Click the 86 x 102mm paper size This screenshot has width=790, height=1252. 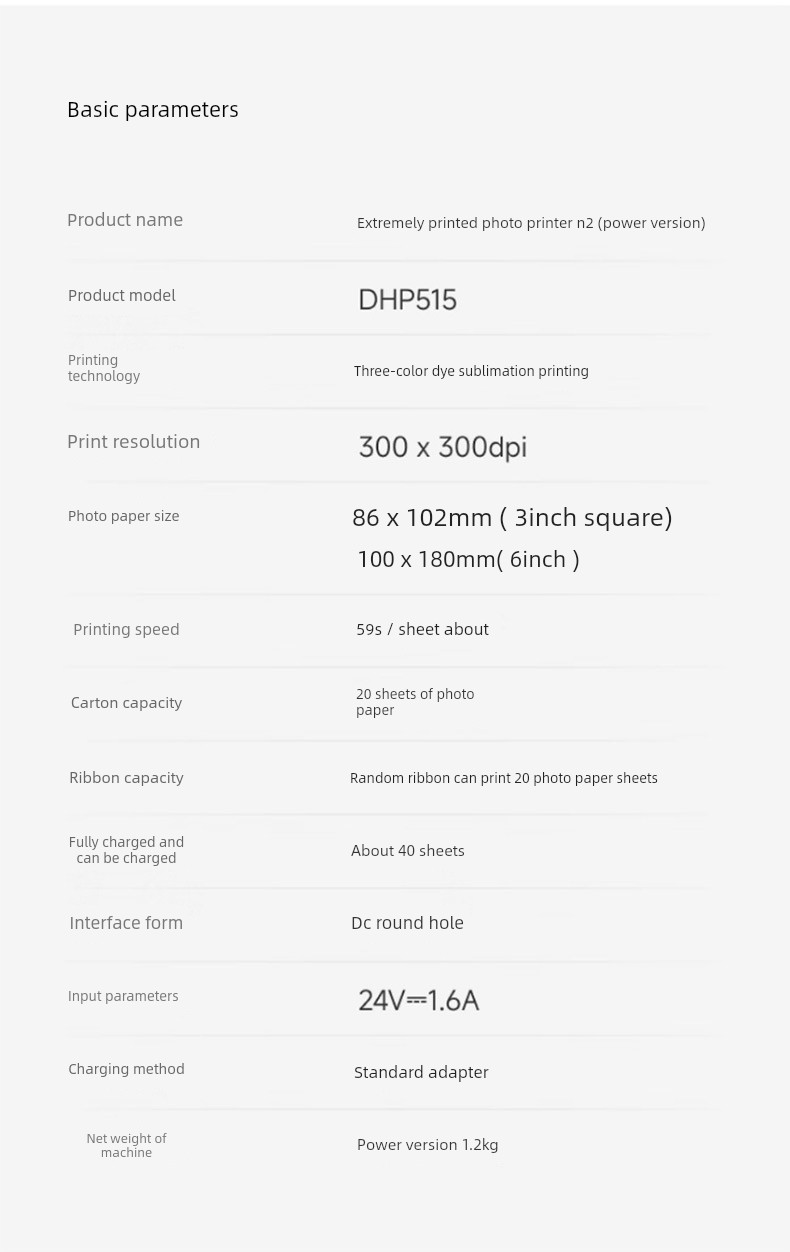pyautogui.click(x=512, y=517)
